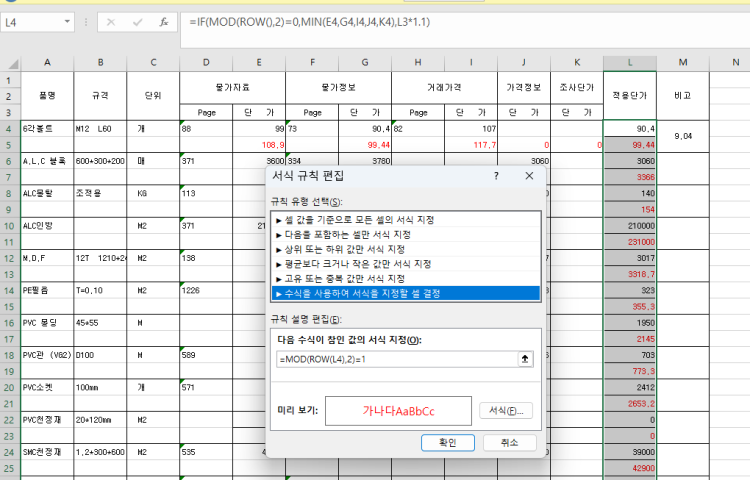This screenshot has width=750, height=480.
Task: Click the help question mark in dialog
Action: pos(496,175)
